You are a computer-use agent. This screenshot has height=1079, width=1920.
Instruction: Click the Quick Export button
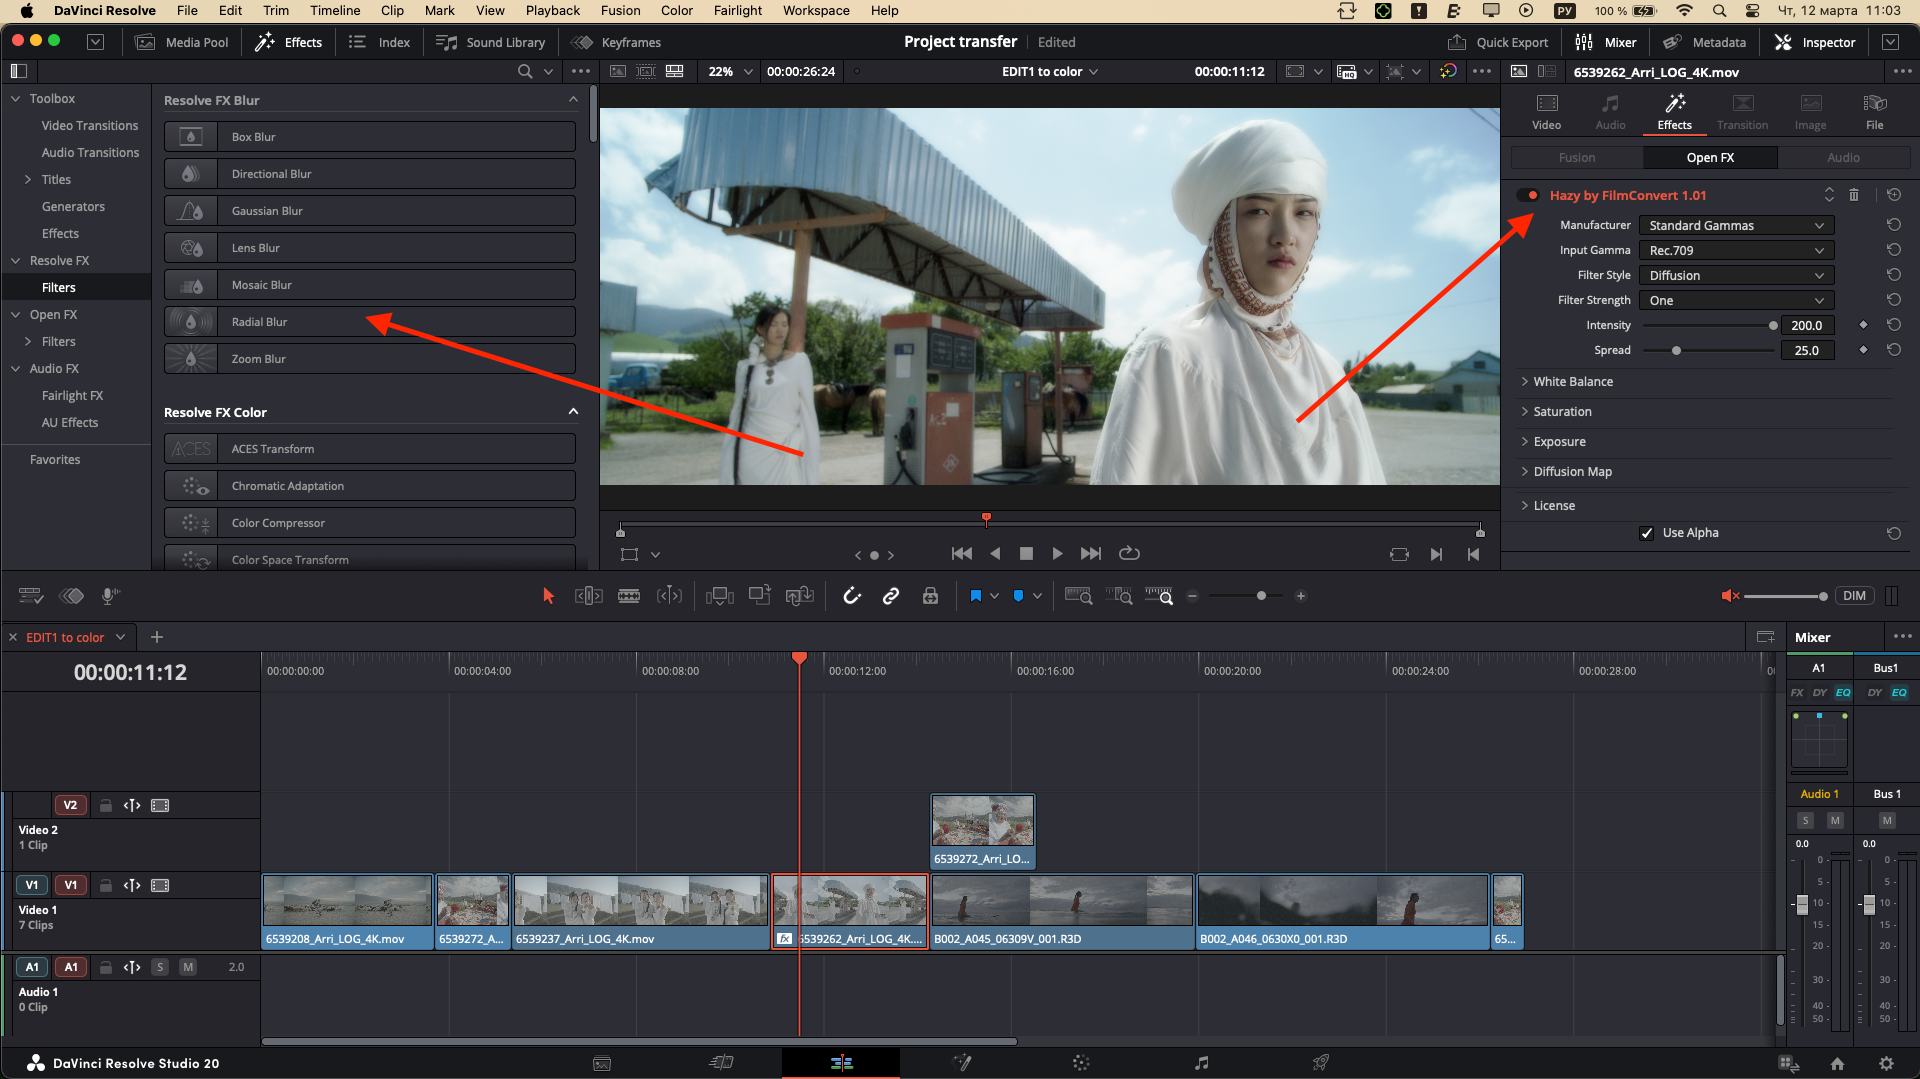pos(1498,42)
